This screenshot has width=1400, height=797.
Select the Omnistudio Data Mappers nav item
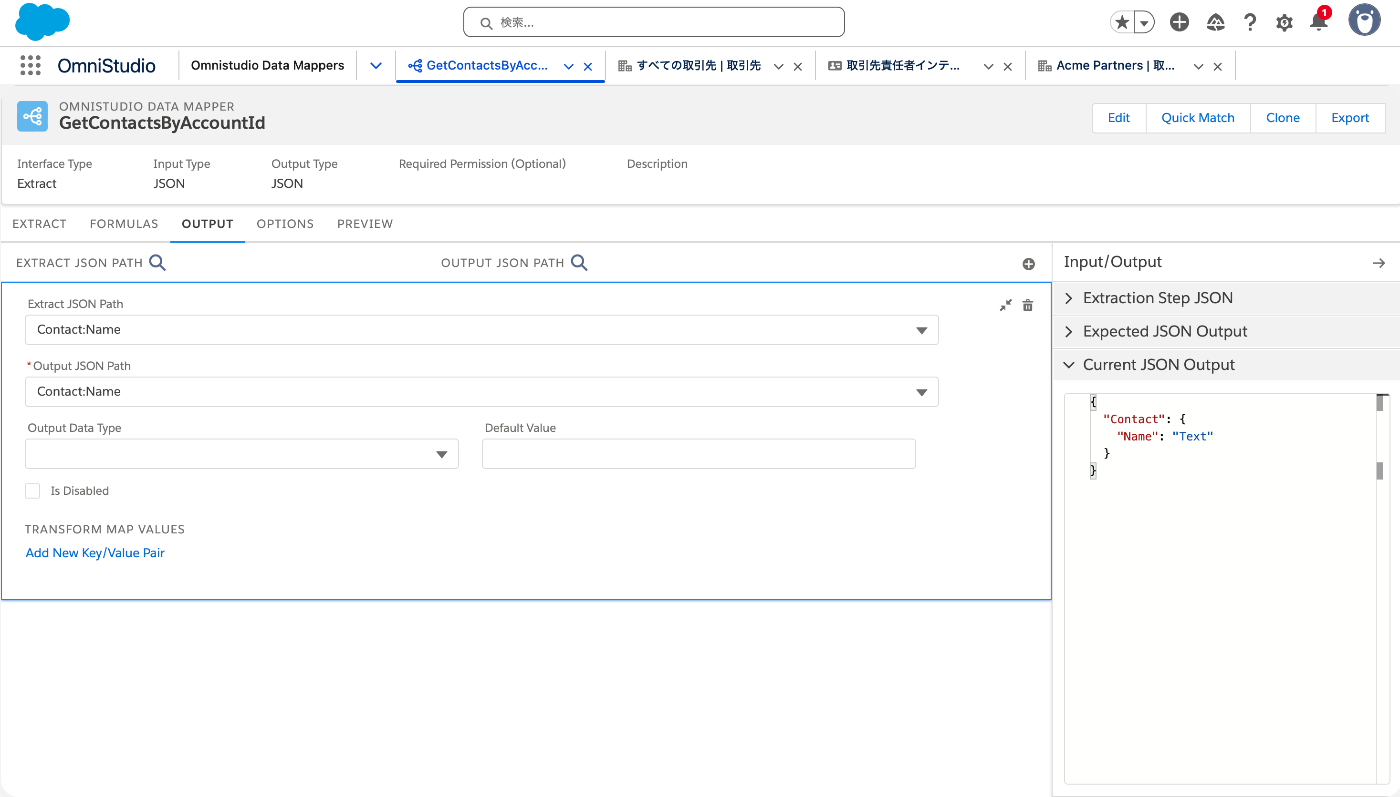tap(267, 65)
